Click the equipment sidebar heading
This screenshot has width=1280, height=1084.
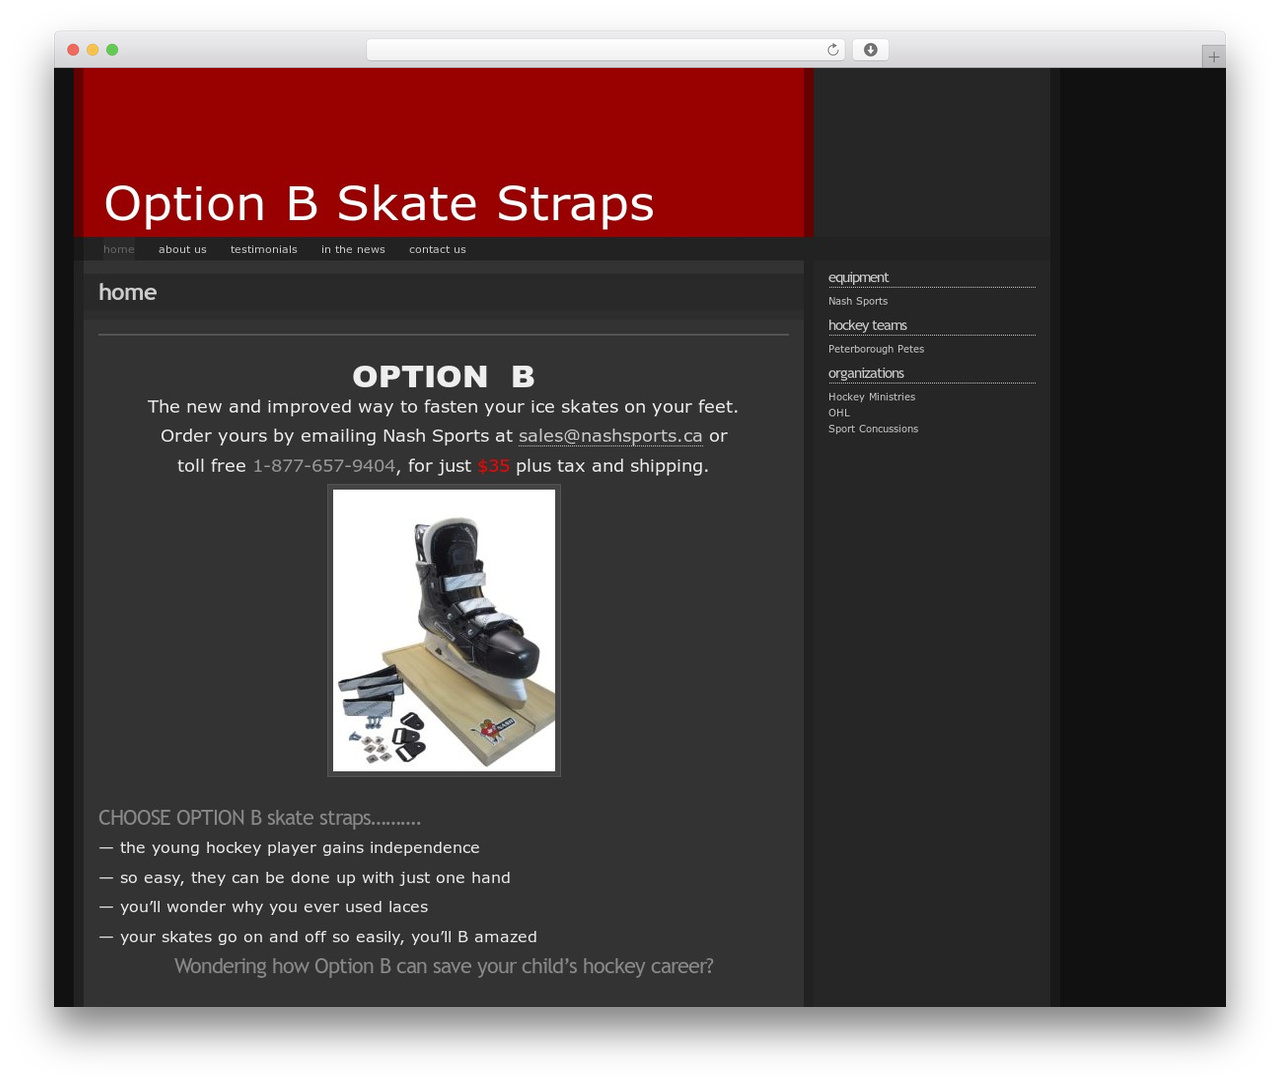click(x=858, y=277)
